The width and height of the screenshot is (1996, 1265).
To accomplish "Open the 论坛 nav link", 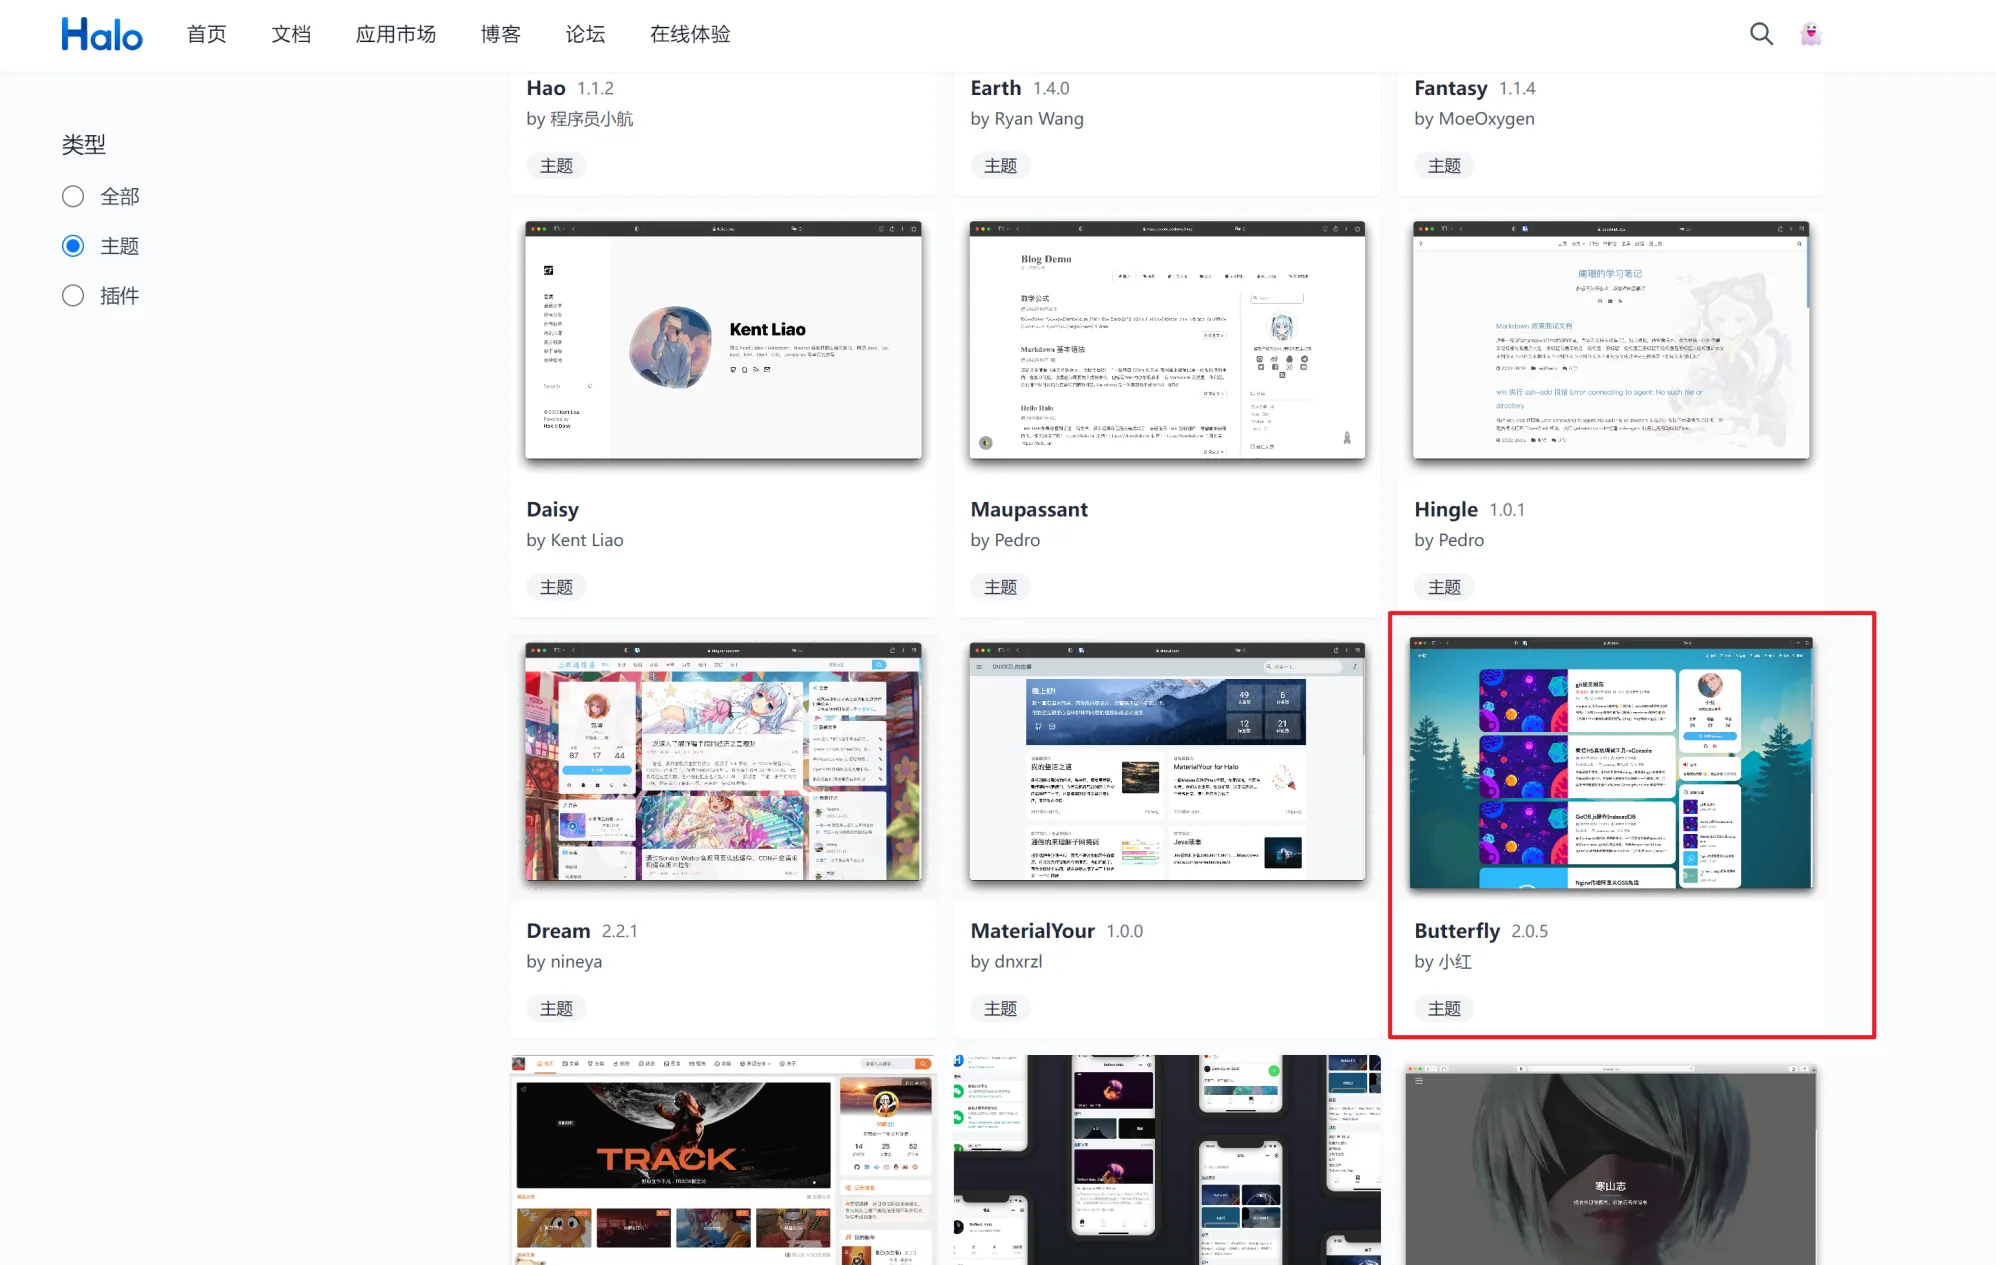I will point(585,35).
